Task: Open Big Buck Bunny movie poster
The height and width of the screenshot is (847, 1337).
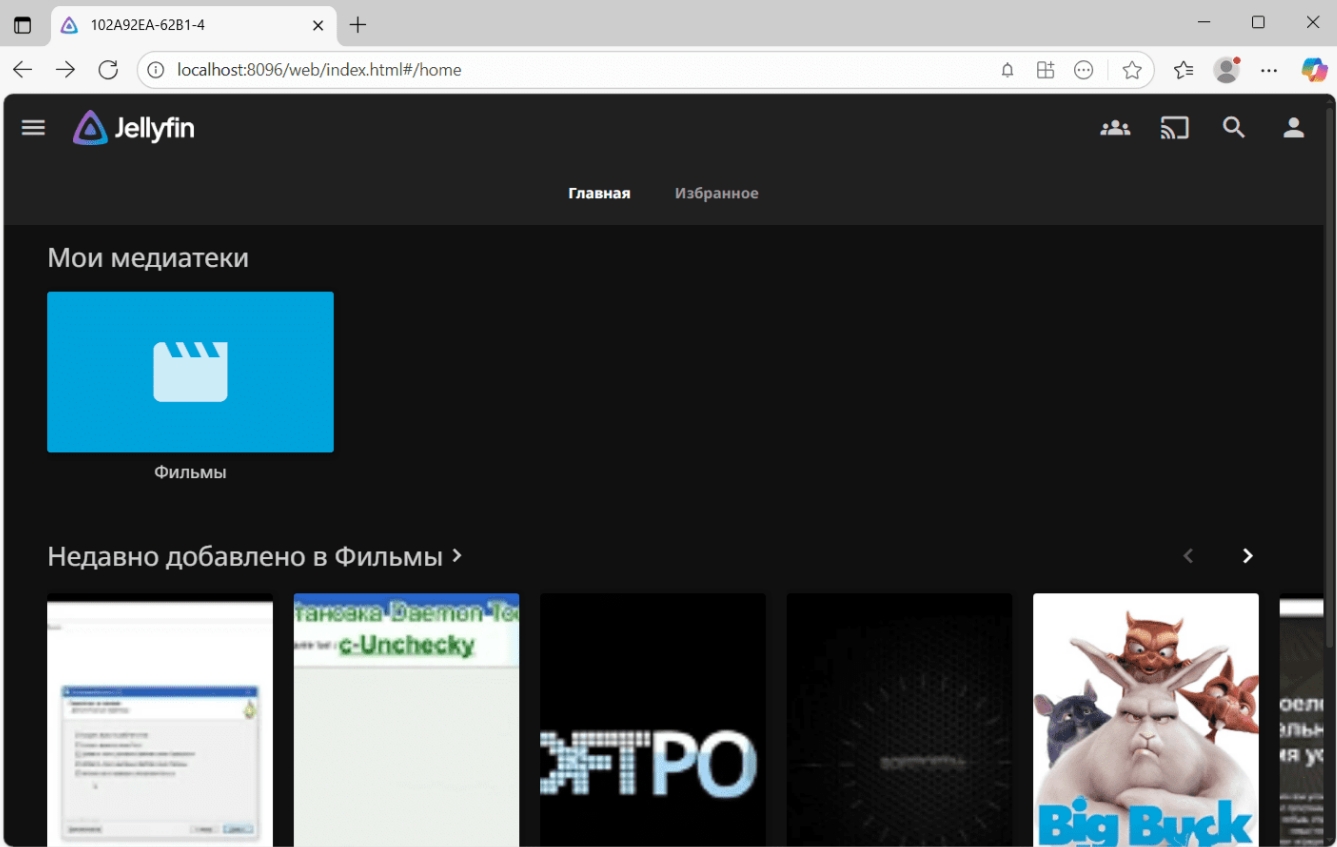Action: [1145, 718]
